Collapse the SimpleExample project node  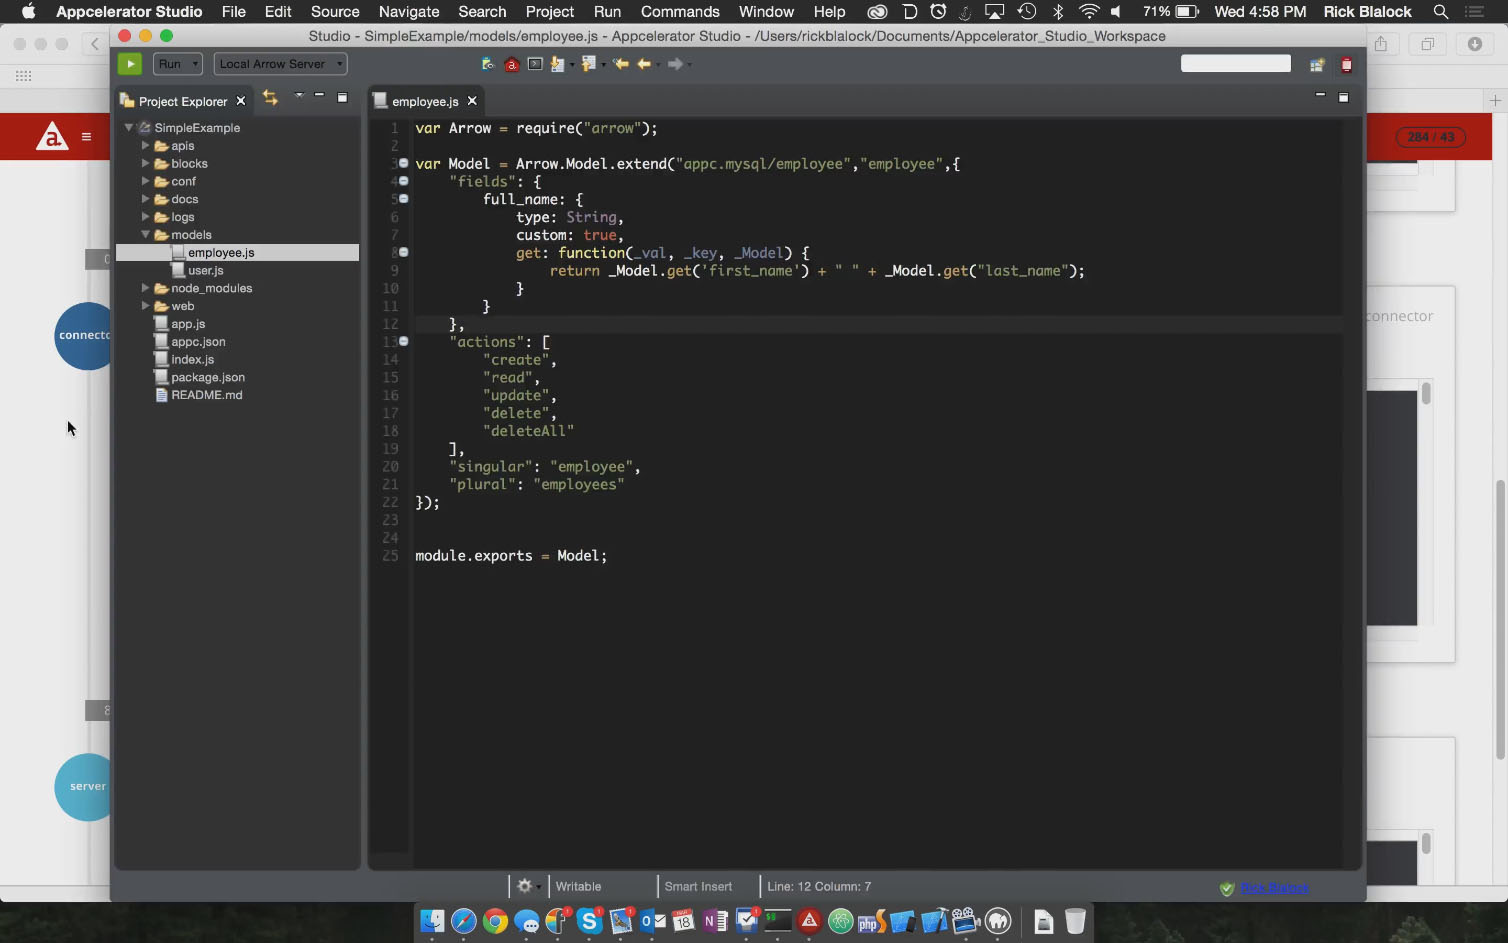[x=129, y=128]
